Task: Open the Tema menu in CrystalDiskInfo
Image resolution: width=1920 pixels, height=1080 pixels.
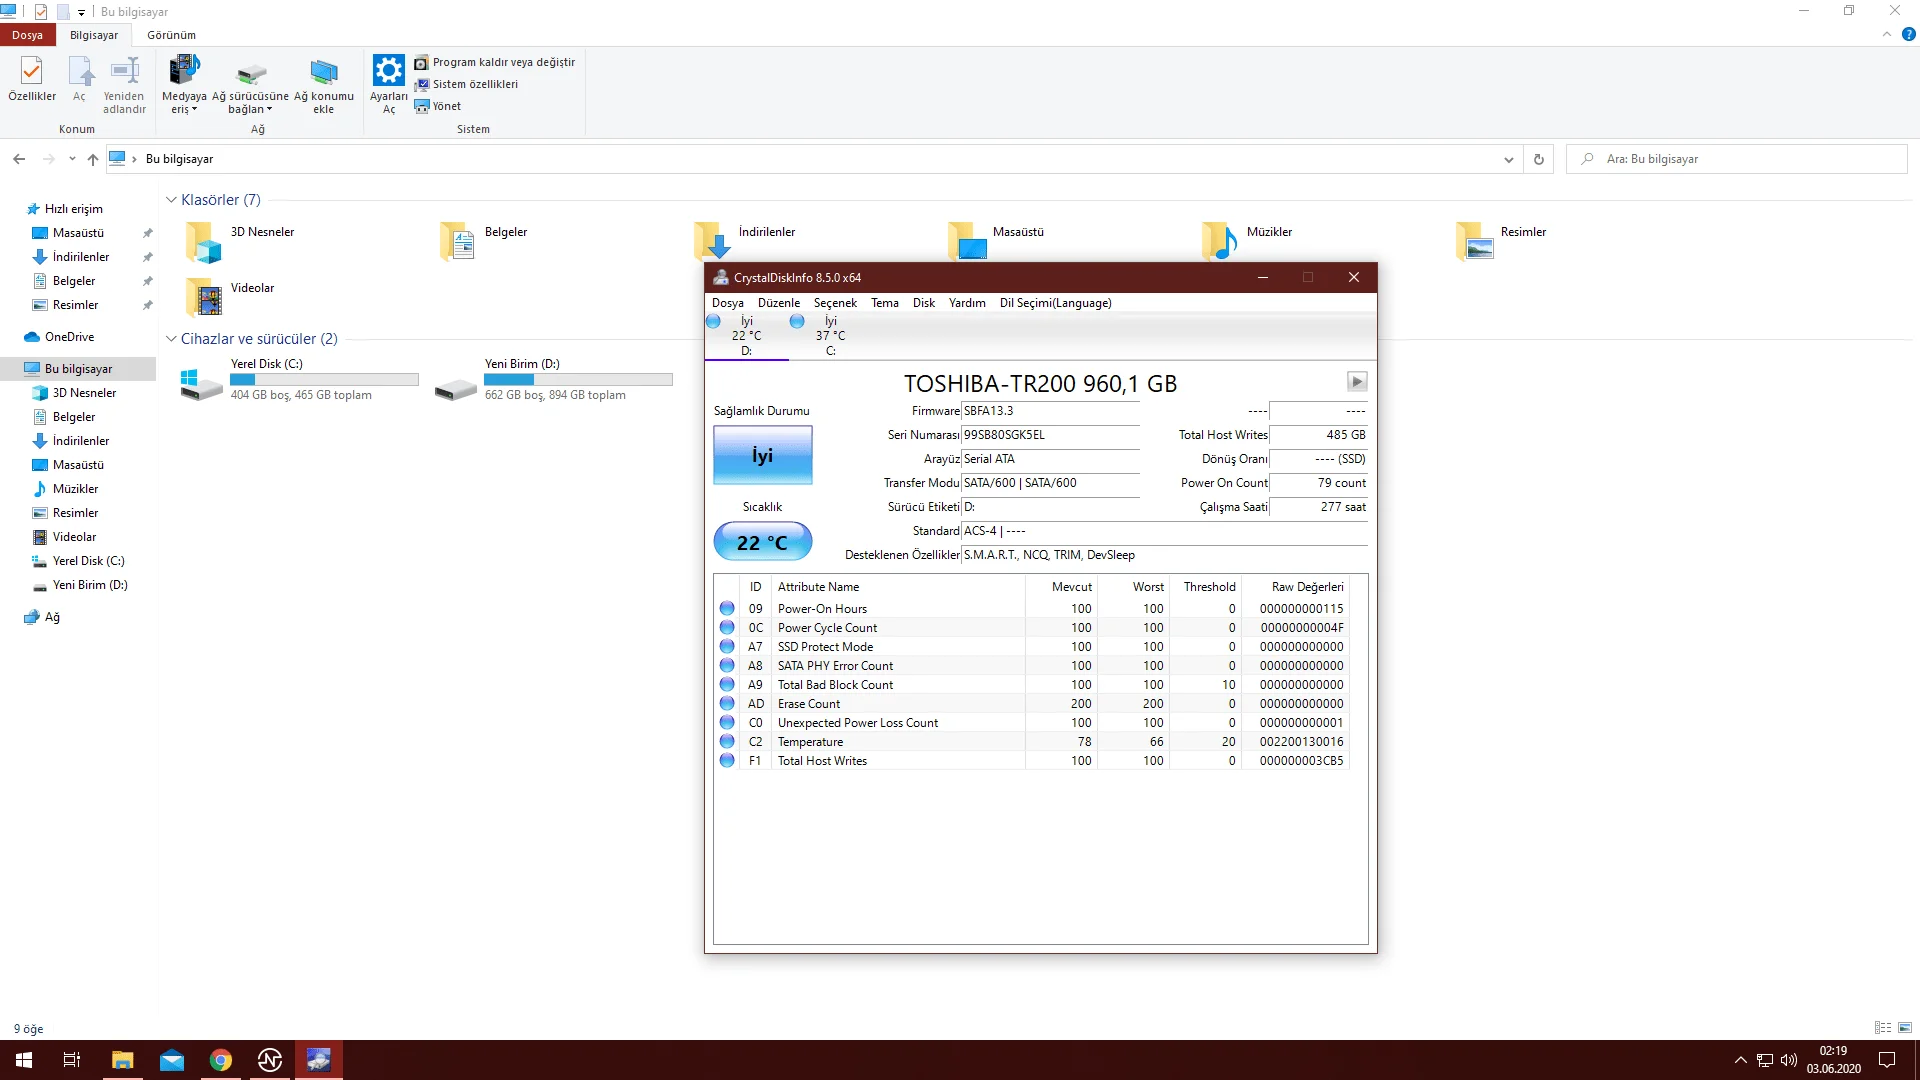Action: pyautogui.click(x=884, y=303)
